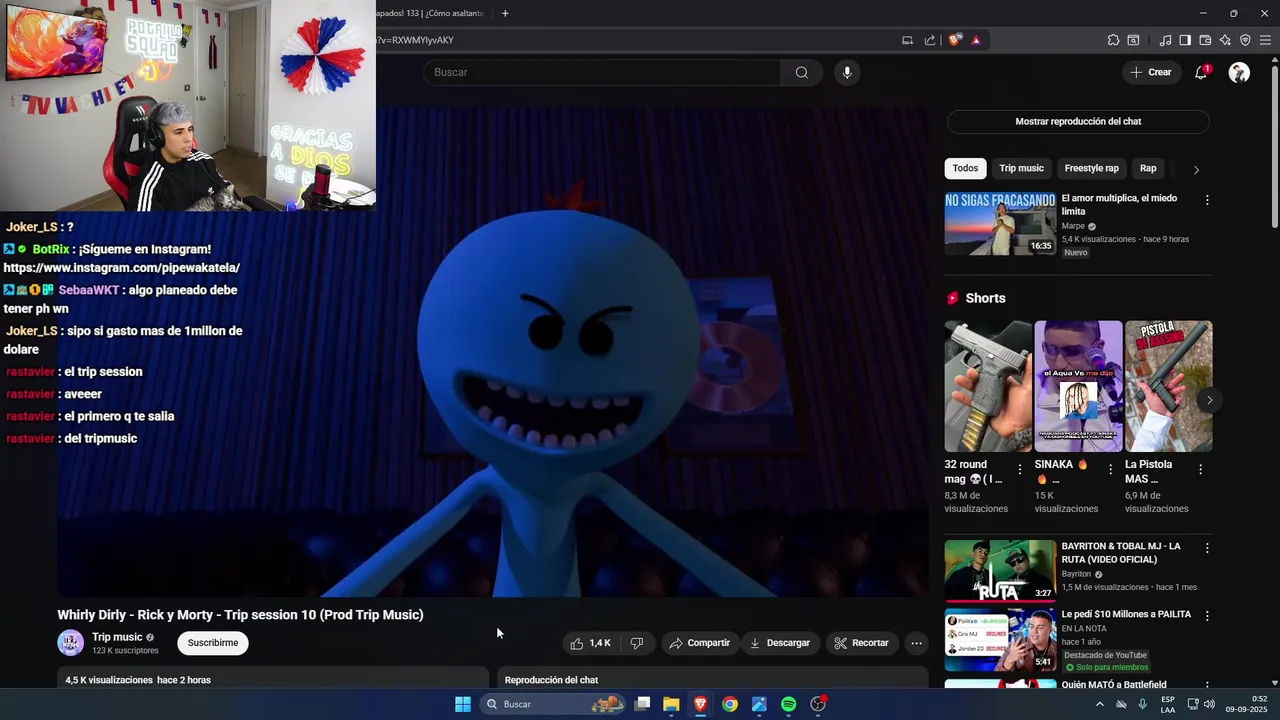Open the Trip music channel avatar
This screenshot has height=720, width=1280.
[70, 643]
